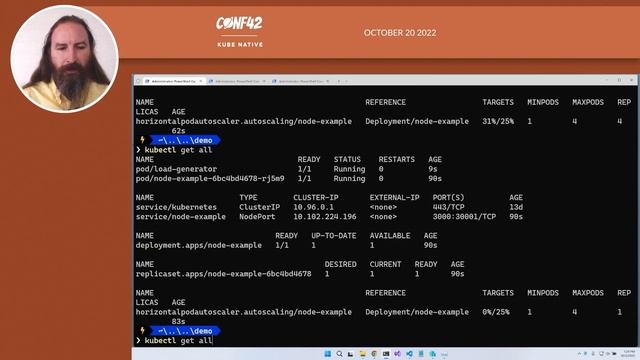Launch File Explorer from the taskbar

coord(362,354)
